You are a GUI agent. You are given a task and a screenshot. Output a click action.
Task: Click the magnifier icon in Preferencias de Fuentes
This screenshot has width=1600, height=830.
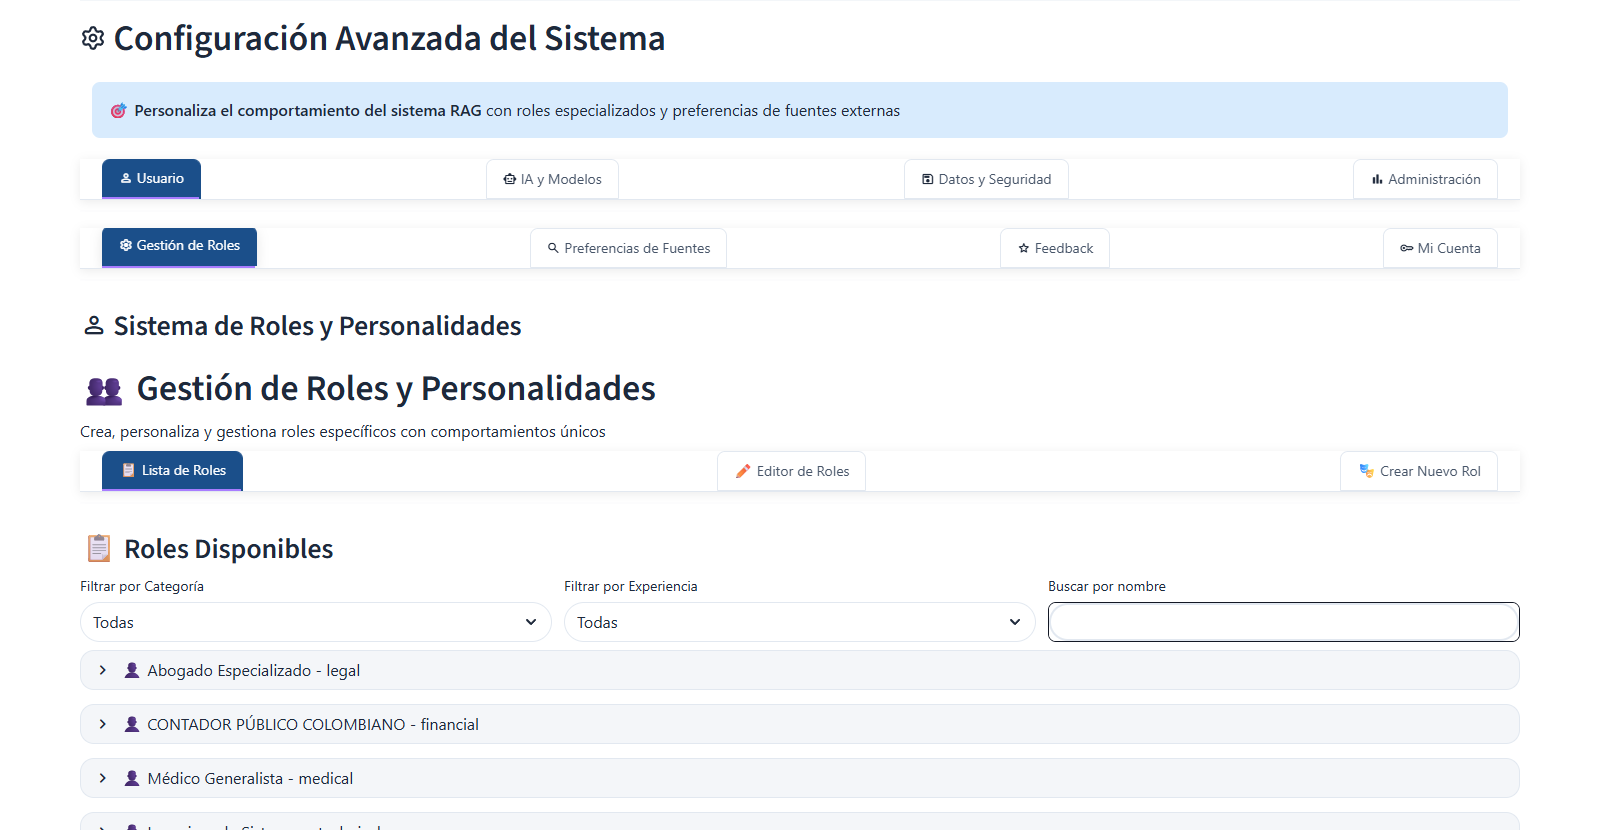click(x=553, y=248)
